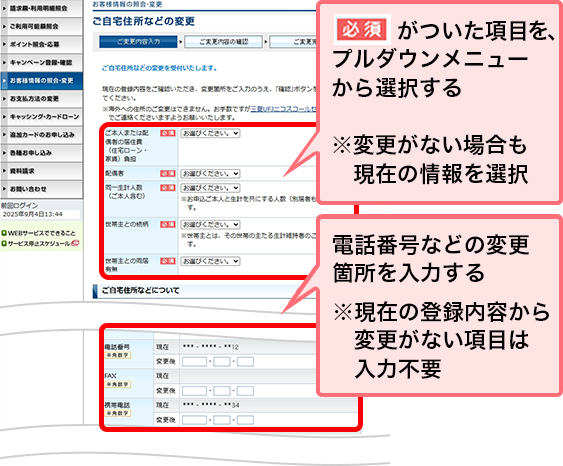
Task: Open 各種お申し込み in the side menu
Action: [41, 153]
